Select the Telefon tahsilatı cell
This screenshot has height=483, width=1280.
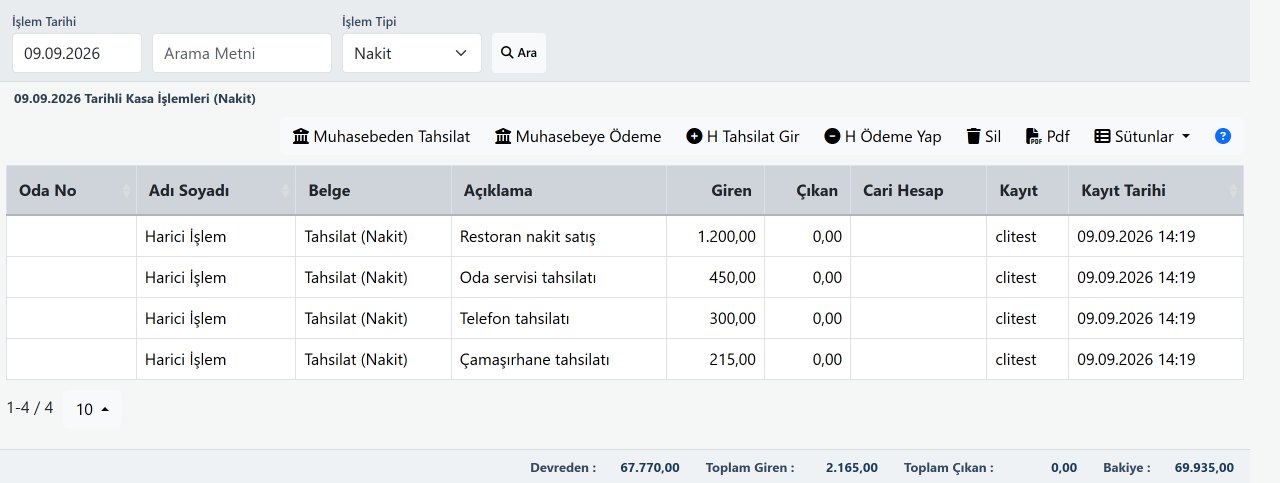click(559, 318)
